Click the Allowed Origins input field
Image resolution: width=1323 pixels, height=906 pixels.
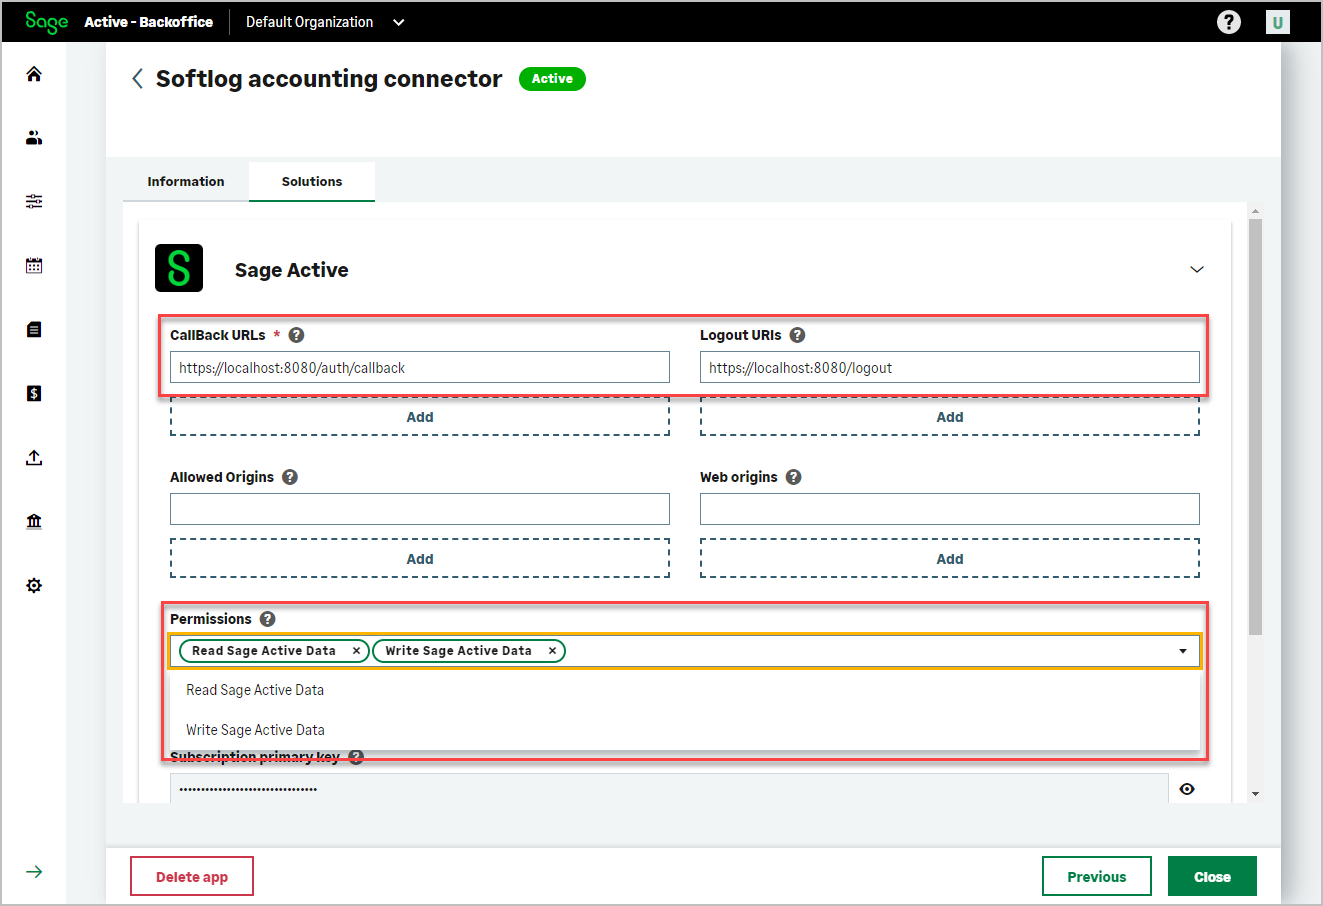[x=420, y=509]
